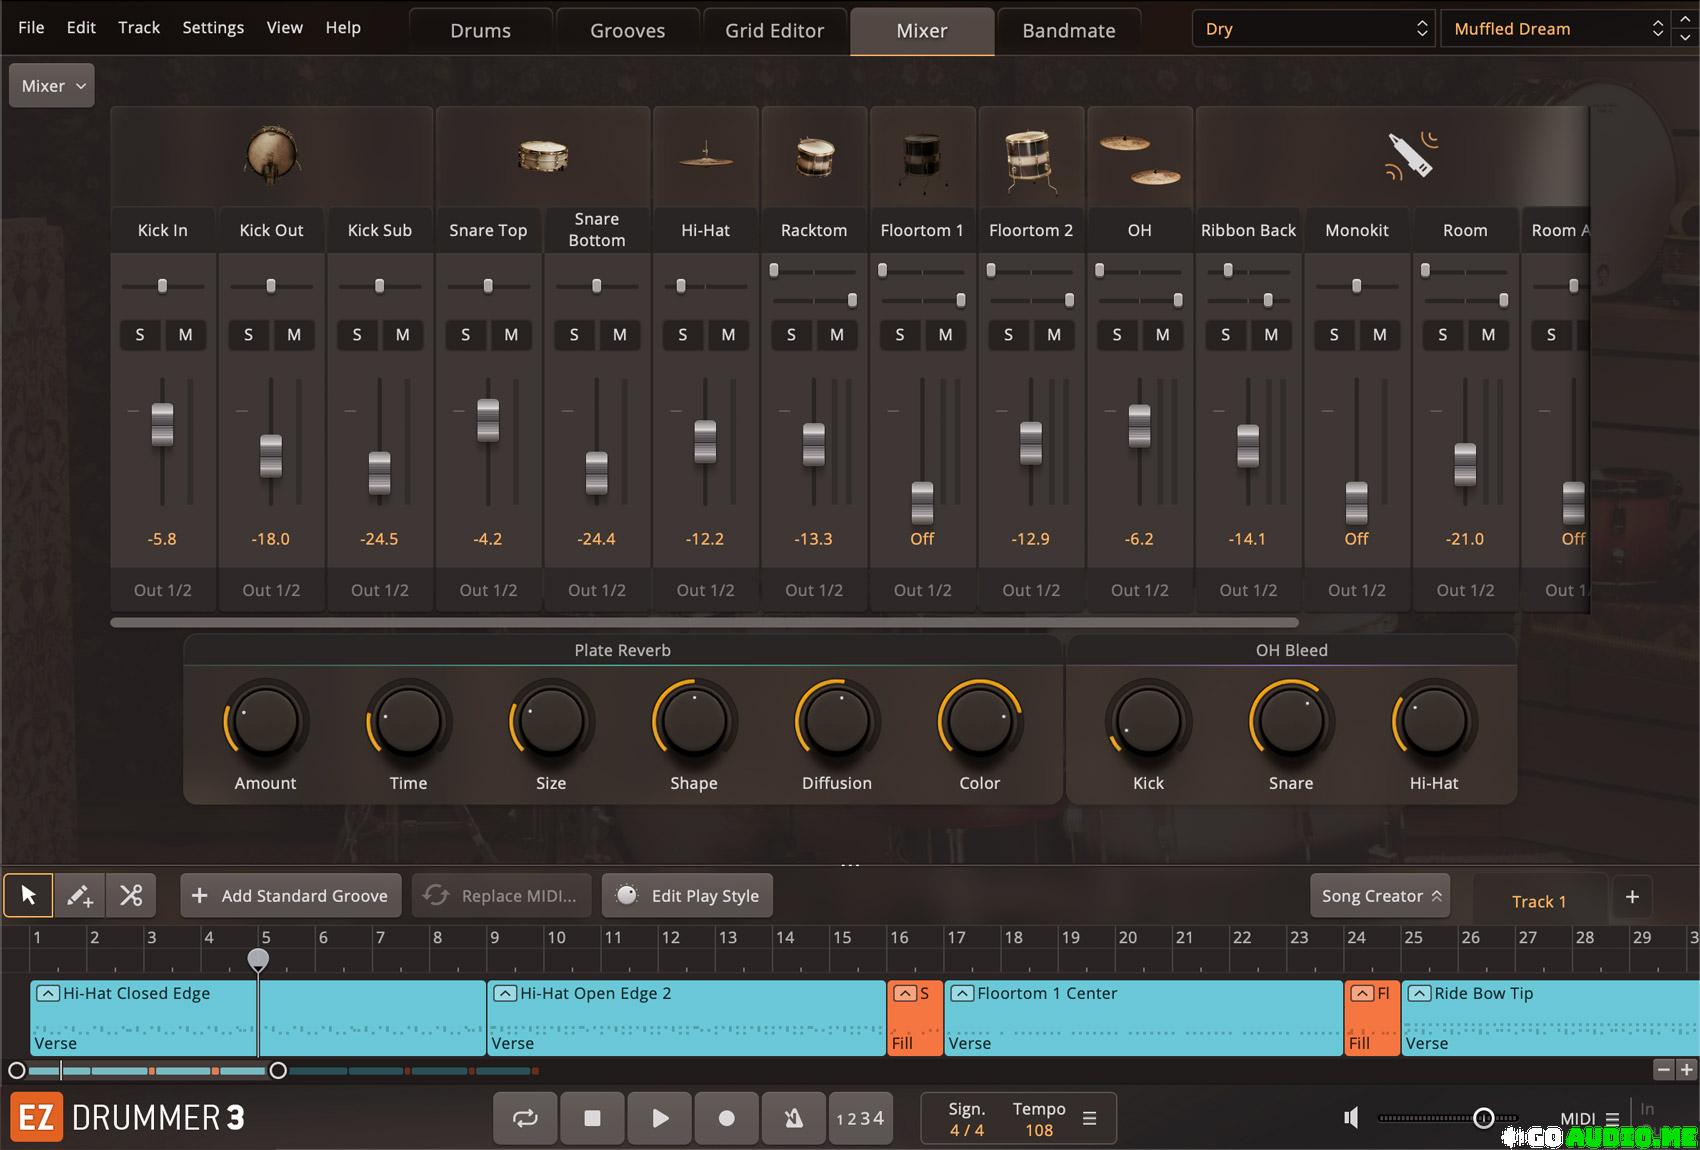Click the add track plus icon
This screenshot has height=1150, width=1700.
pos(1632,897)
